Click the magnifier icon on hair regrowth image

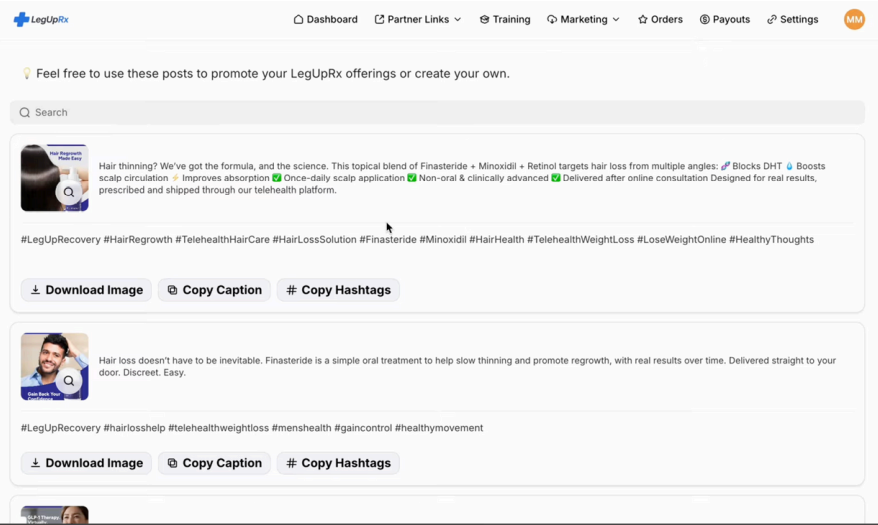[x=69, y=192]
